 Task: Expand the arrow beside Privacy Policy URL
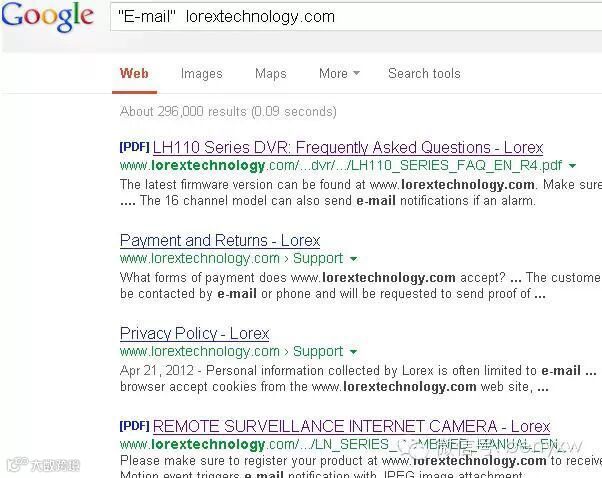pyautogui.click(x=354, y=352)
